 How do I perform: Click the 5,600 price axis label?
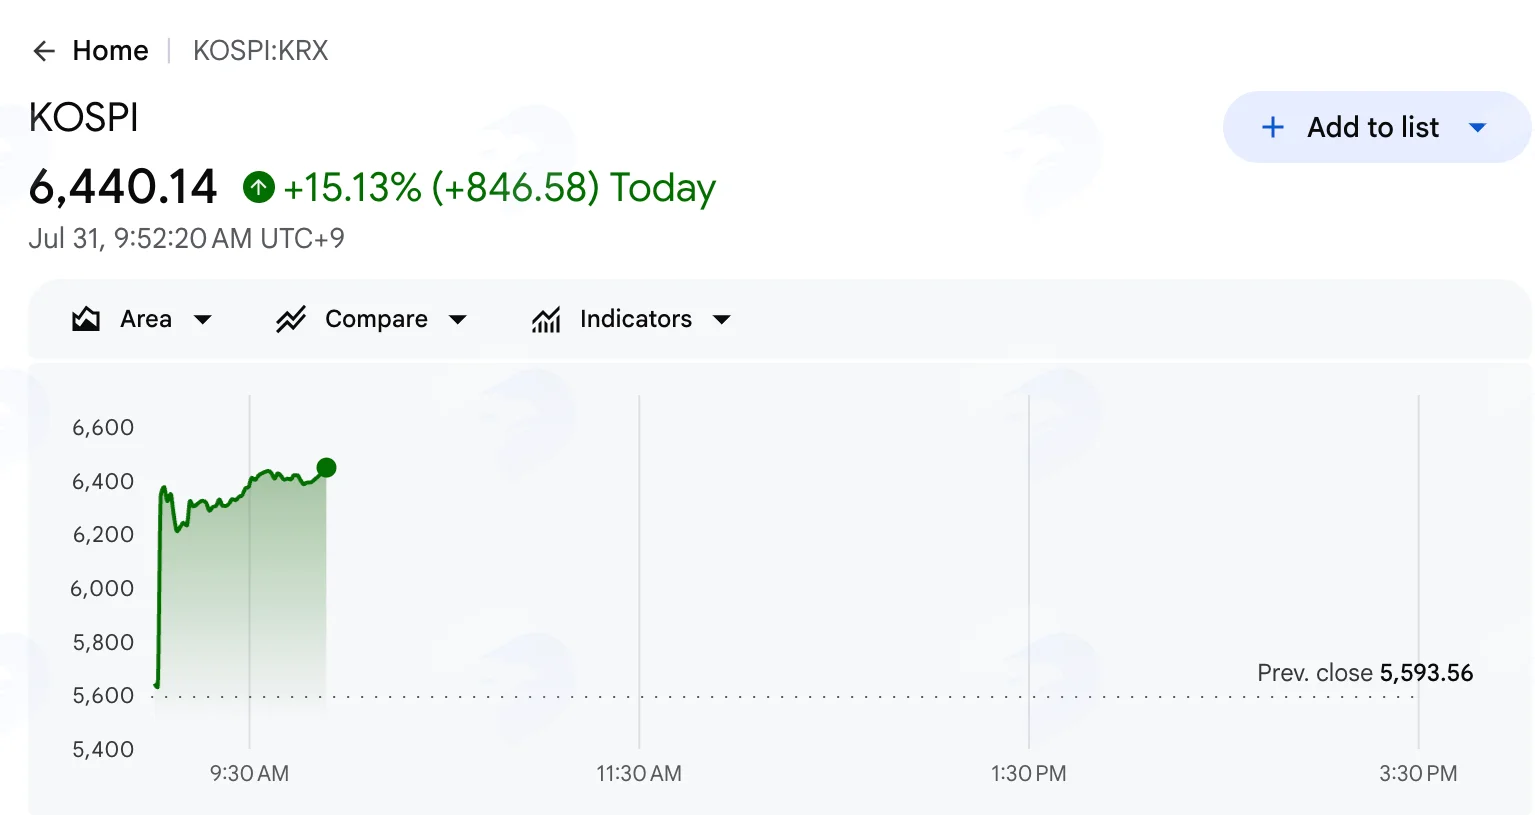click(103, 696)
